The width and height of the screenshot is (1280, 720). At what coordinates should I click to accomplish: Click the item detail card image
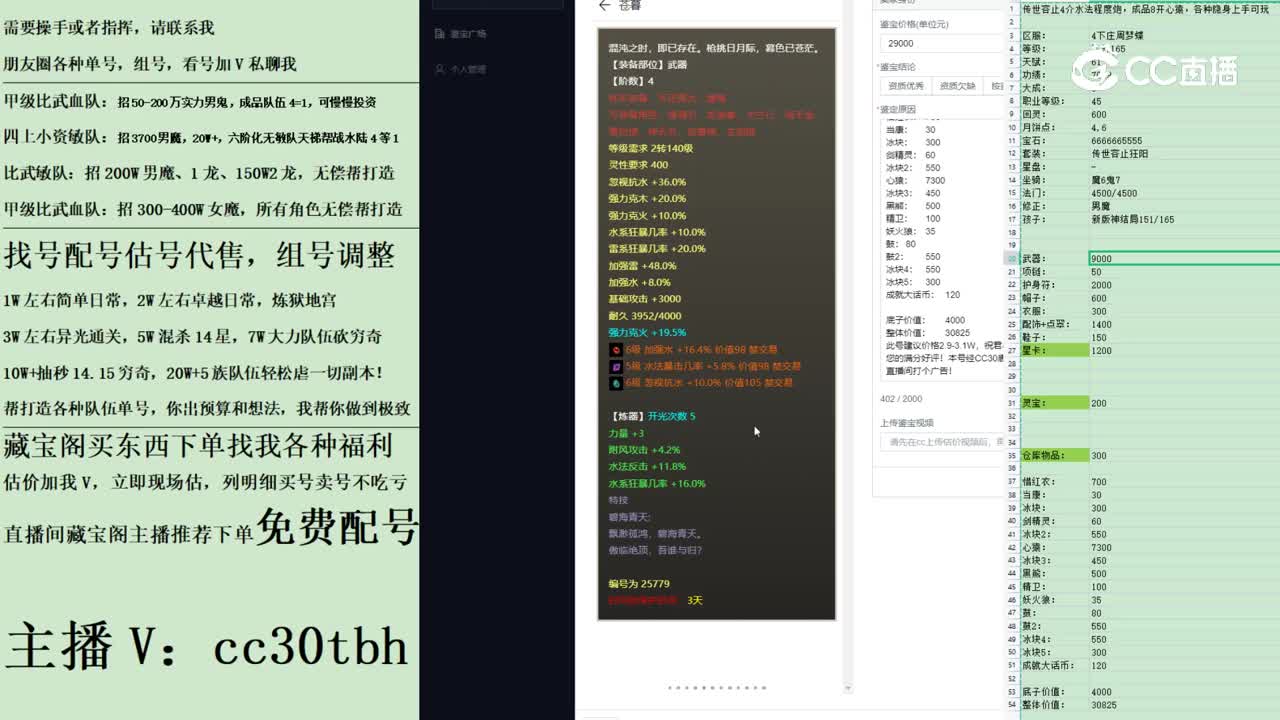[x=716, y=324]
